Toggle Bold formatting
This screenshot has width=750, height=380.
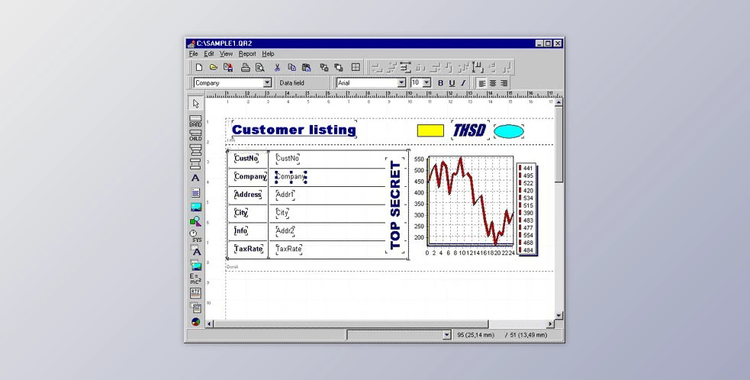coord(441,83)
